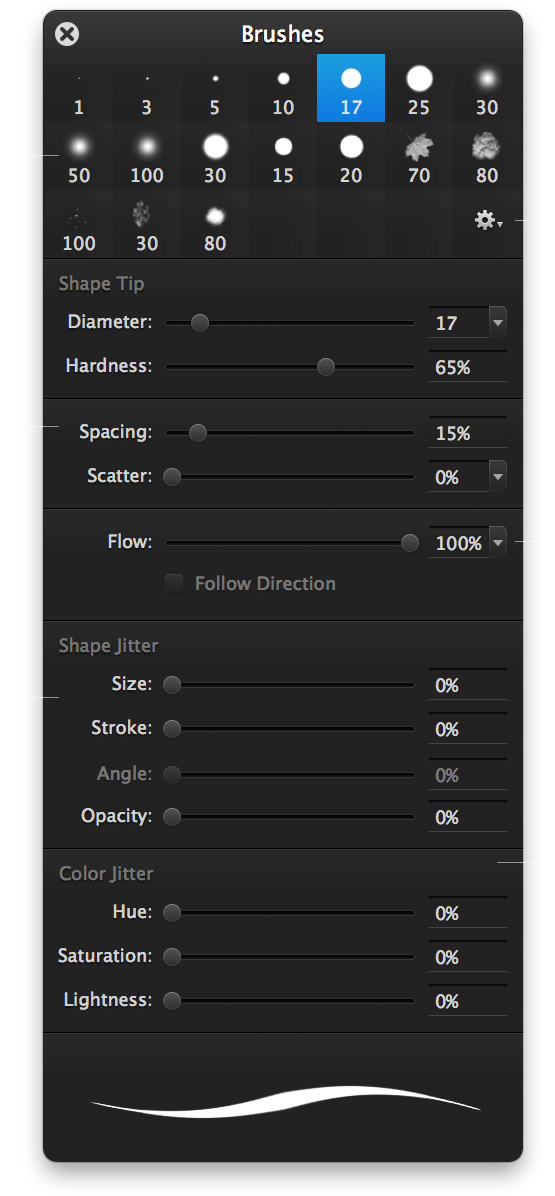Click the Hardness 65% input field
The image size is (555, 1196).
pos(467,367)
